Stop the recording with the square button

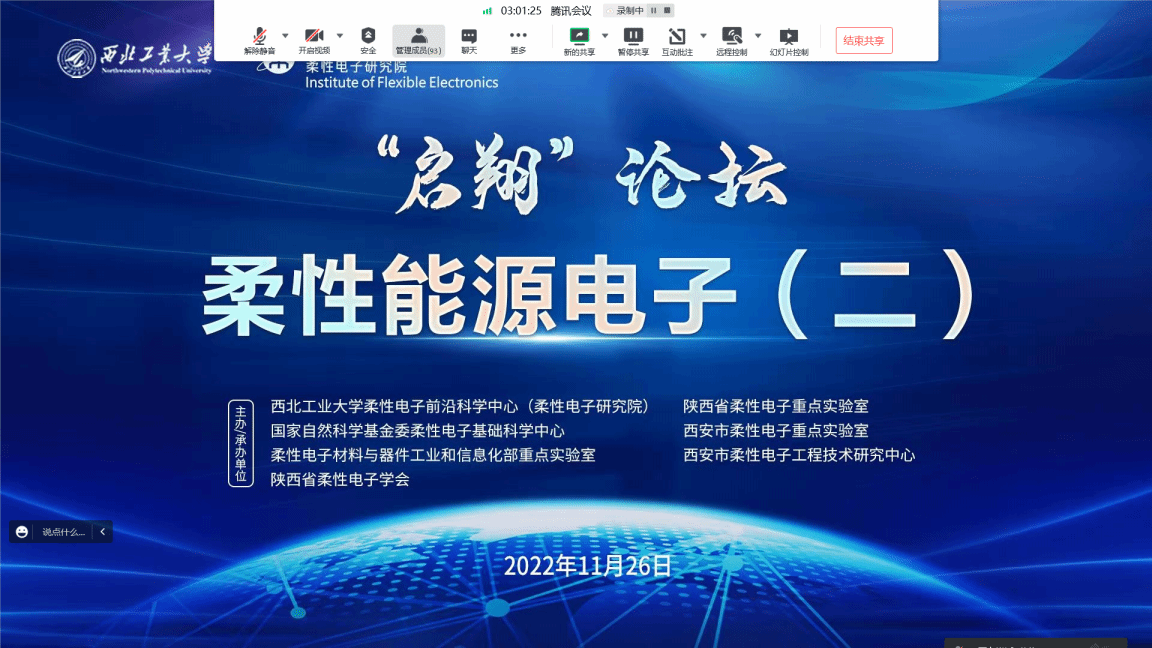(x=667, y=11)
